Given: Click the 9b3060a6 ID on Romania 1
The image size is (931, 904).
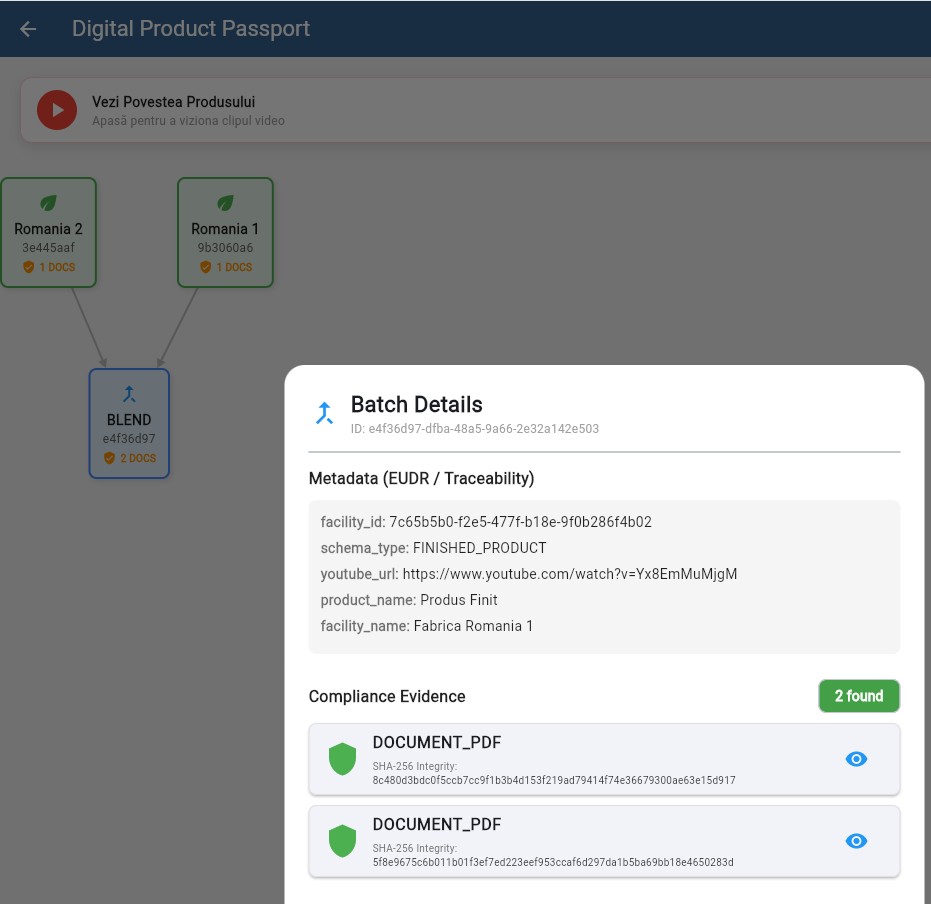Looking at the screenshot, I should [225, 248].
